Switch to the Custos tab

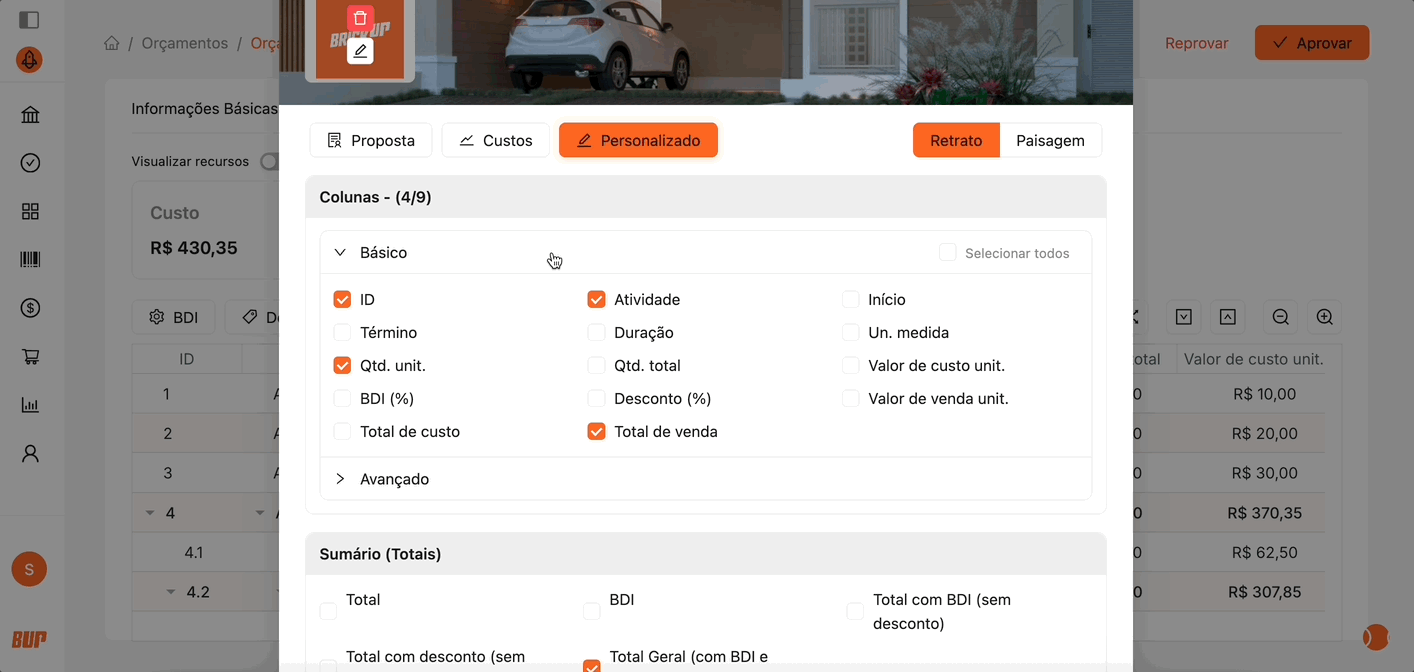coord(495,141)
